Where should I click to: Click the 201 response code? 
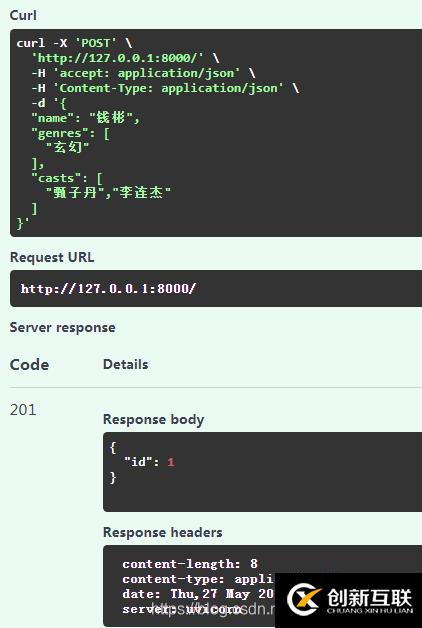(23, 409)
